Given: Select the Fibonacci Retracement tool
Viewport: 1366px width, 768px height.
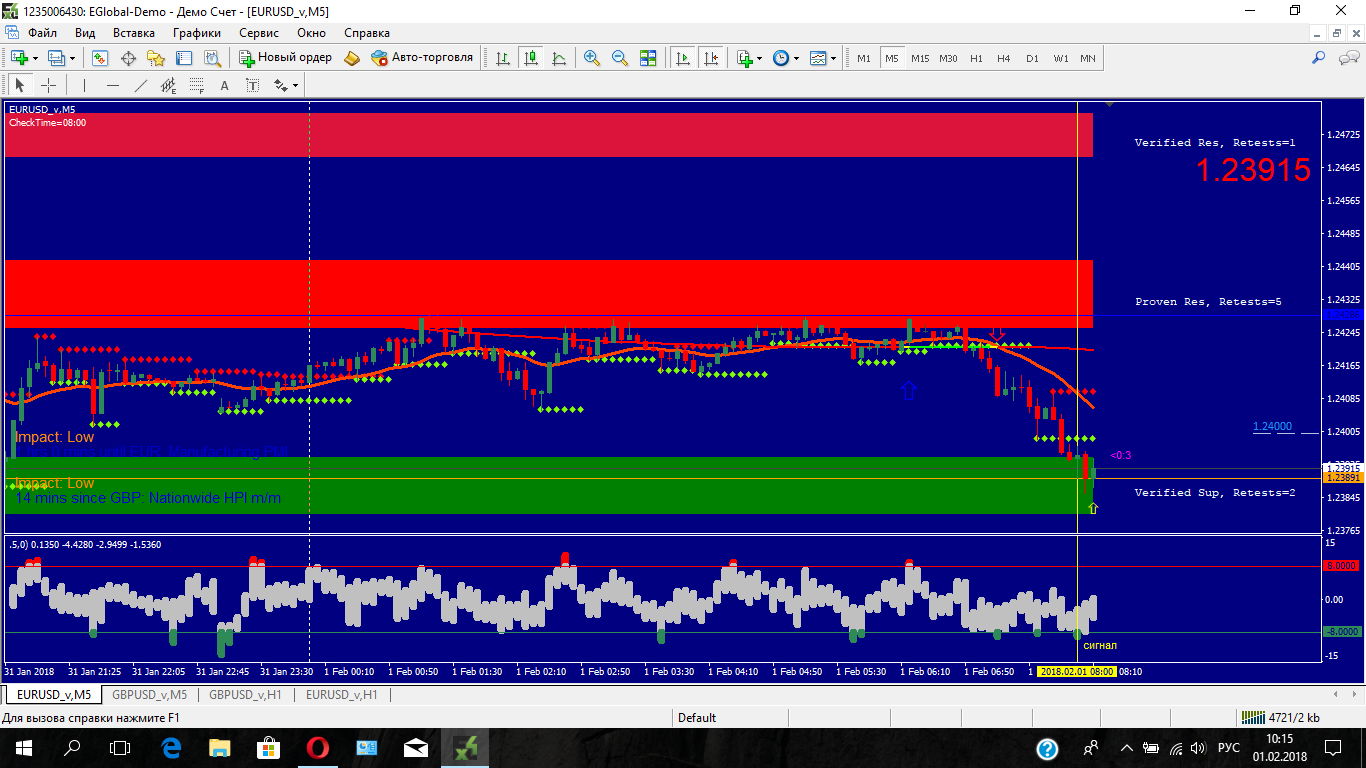Looking at the screenshot, I should (196, 85).
